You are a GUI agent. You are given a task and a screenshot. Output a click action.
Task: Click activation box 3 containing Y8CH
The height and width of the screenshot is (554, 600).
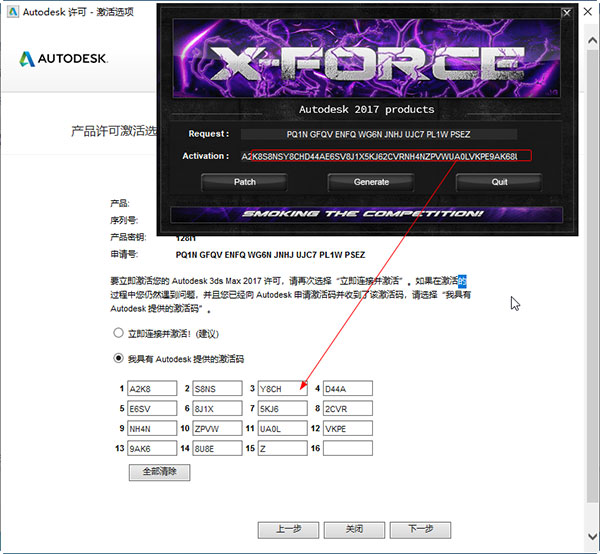[283, 388]
